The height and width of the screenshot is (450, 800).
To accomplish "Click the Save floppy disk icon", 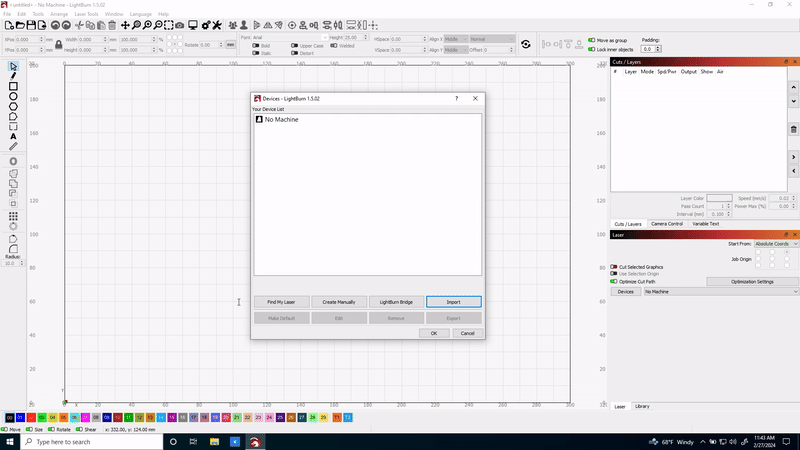I will 31,25.
